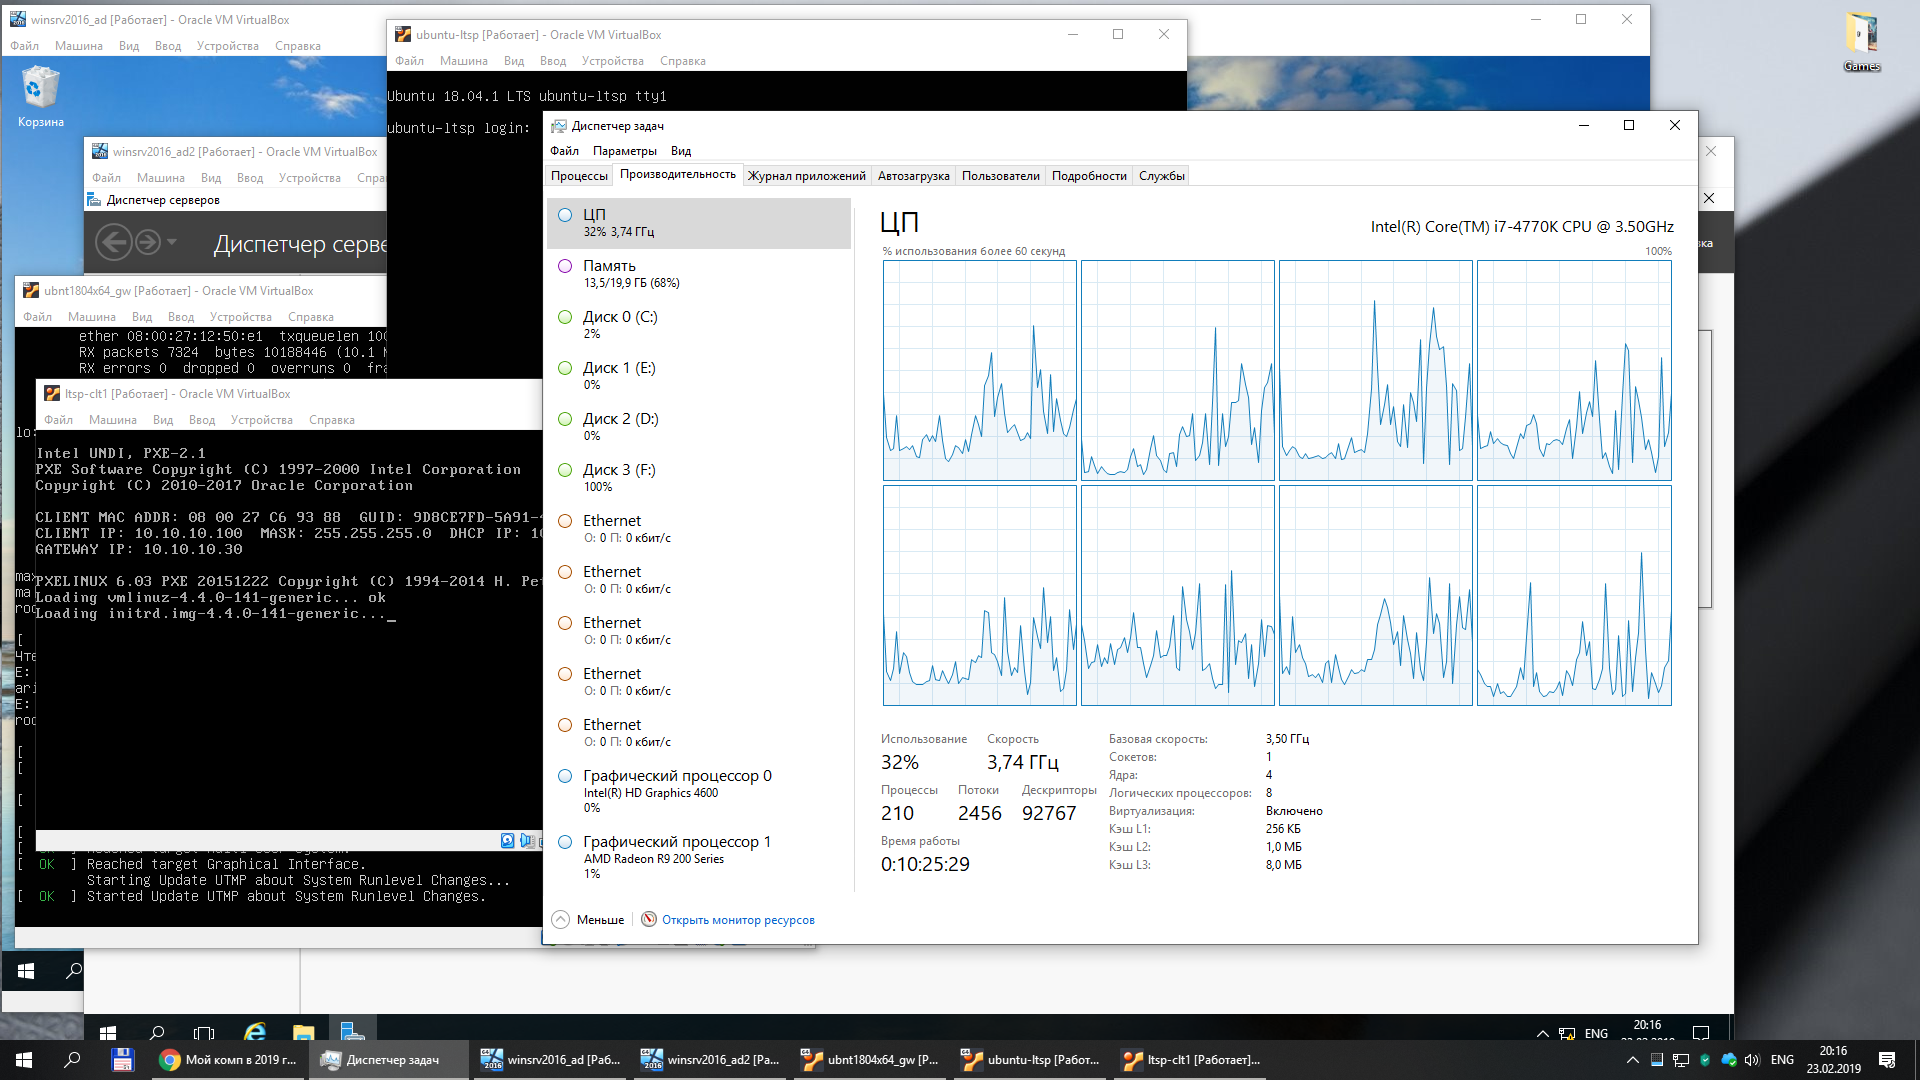Viewport: 1920px width, 1080px height.
Task: Open the host taskbar search magnifier
Action: [72, 1060]
